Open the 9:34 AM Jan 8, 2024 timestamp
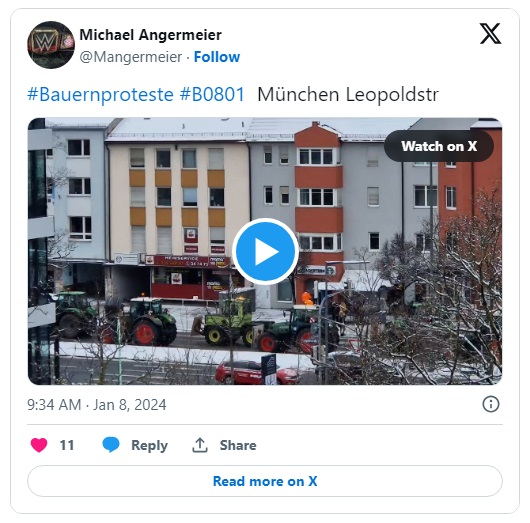This screenshot has height=523, width=530. (97, 405)
